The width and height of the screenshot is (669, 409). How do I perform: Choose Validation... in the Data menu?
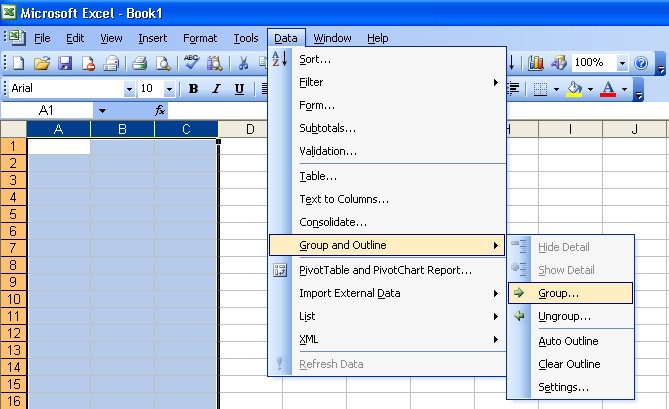pyautogui.click(x=387, y=151)
